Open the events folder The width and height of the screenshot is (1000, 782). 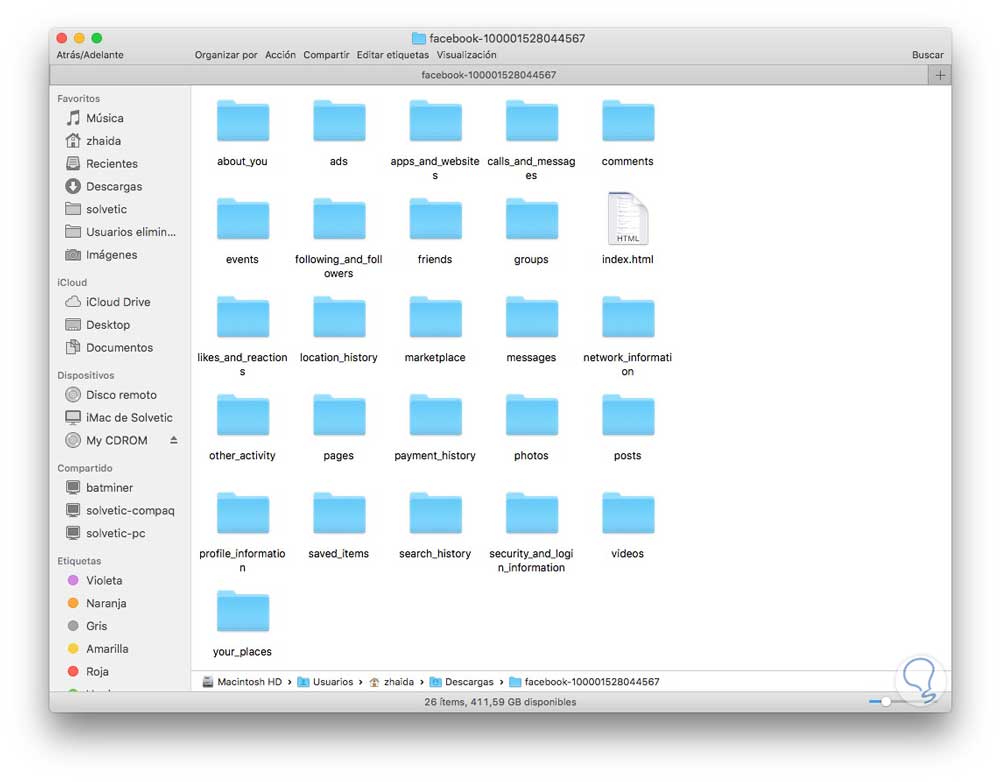(x=242, y=219)
